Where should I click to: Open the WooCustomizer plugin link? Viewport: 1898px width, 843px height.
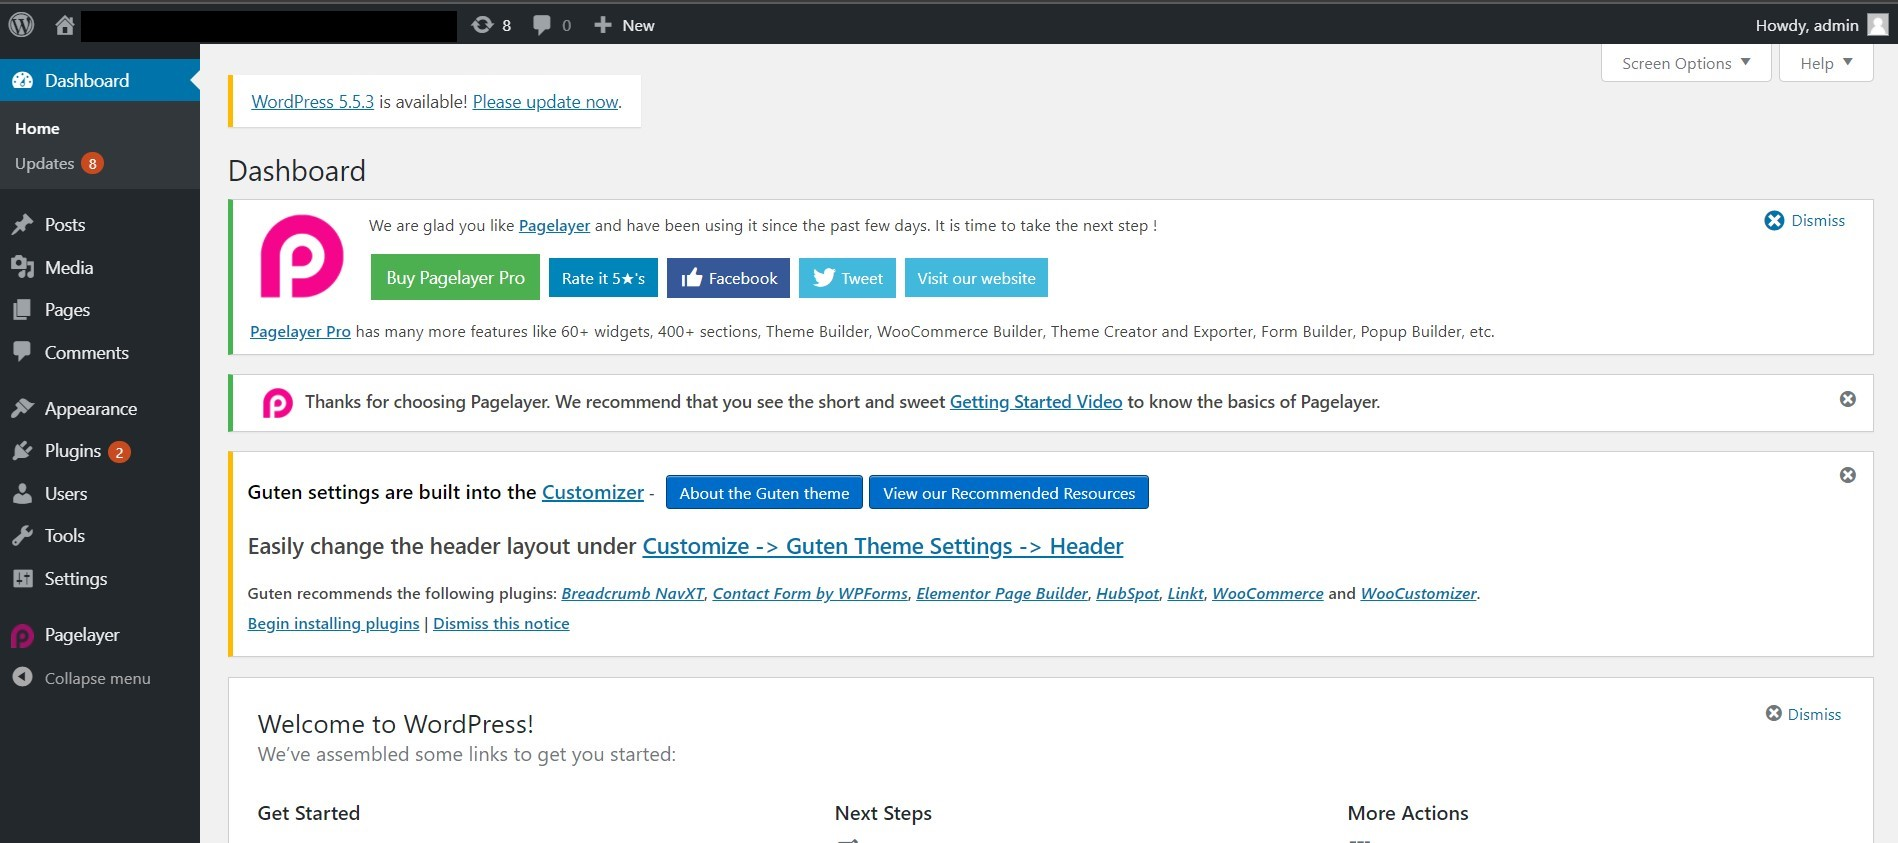click(1418, 593)
